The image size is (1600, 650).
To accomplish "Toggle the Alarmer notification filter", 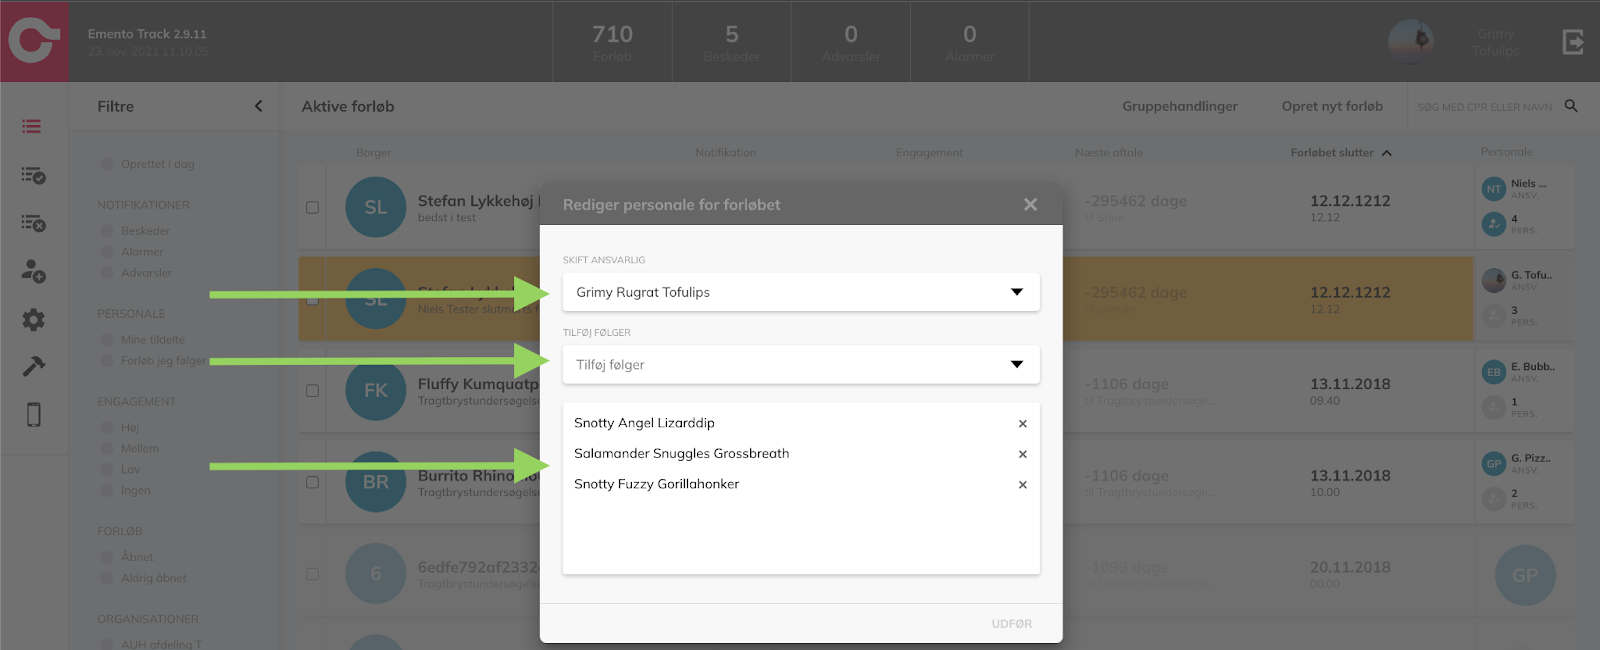I will click(107, 252).
